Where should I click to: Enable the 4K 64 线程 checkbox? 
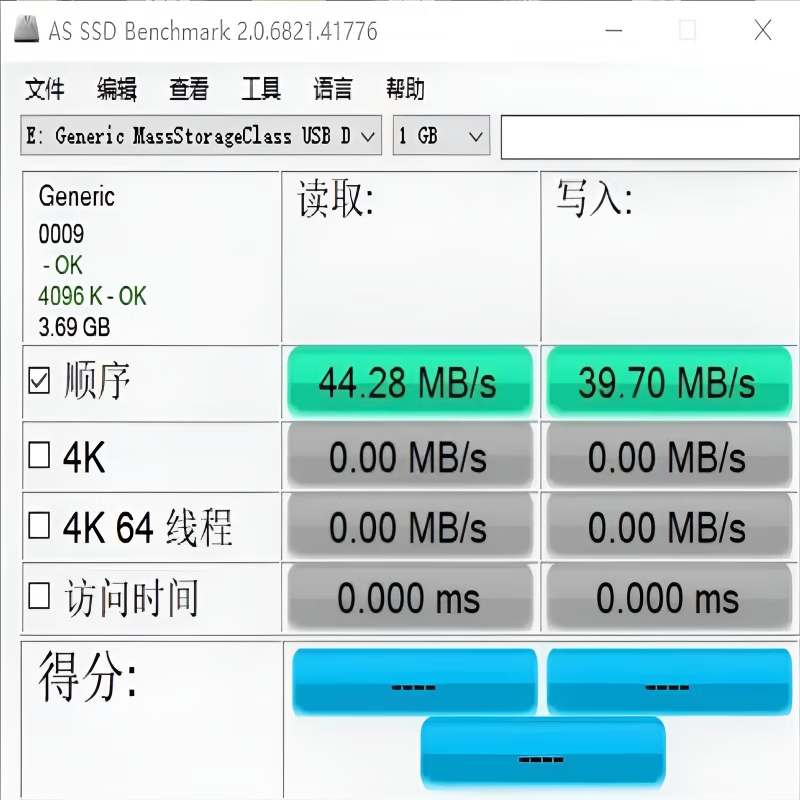[x=39, y=526]
